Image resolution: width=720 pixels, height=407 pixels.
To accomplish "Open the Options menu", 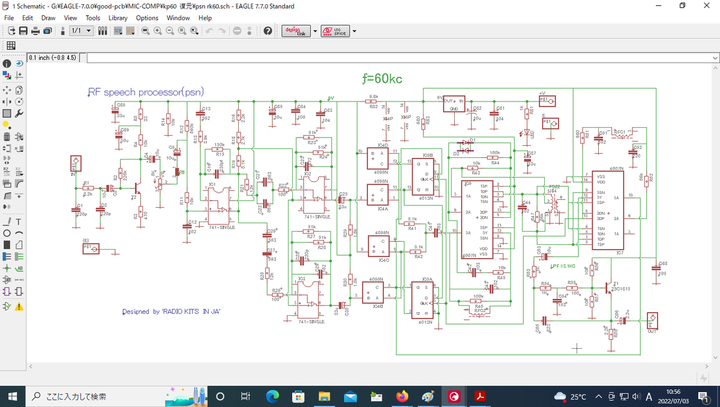I will [147, 18].
